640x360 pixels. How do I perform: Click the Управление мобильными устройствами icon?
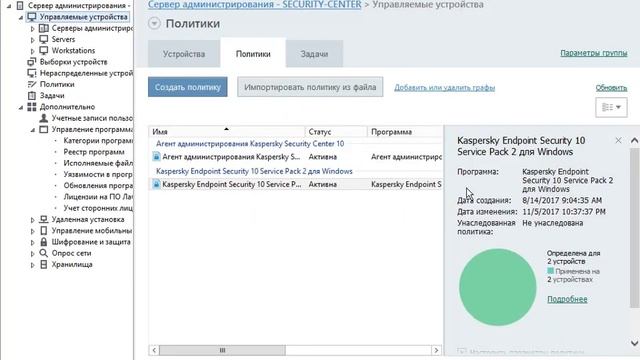click(x=44, y=231)
